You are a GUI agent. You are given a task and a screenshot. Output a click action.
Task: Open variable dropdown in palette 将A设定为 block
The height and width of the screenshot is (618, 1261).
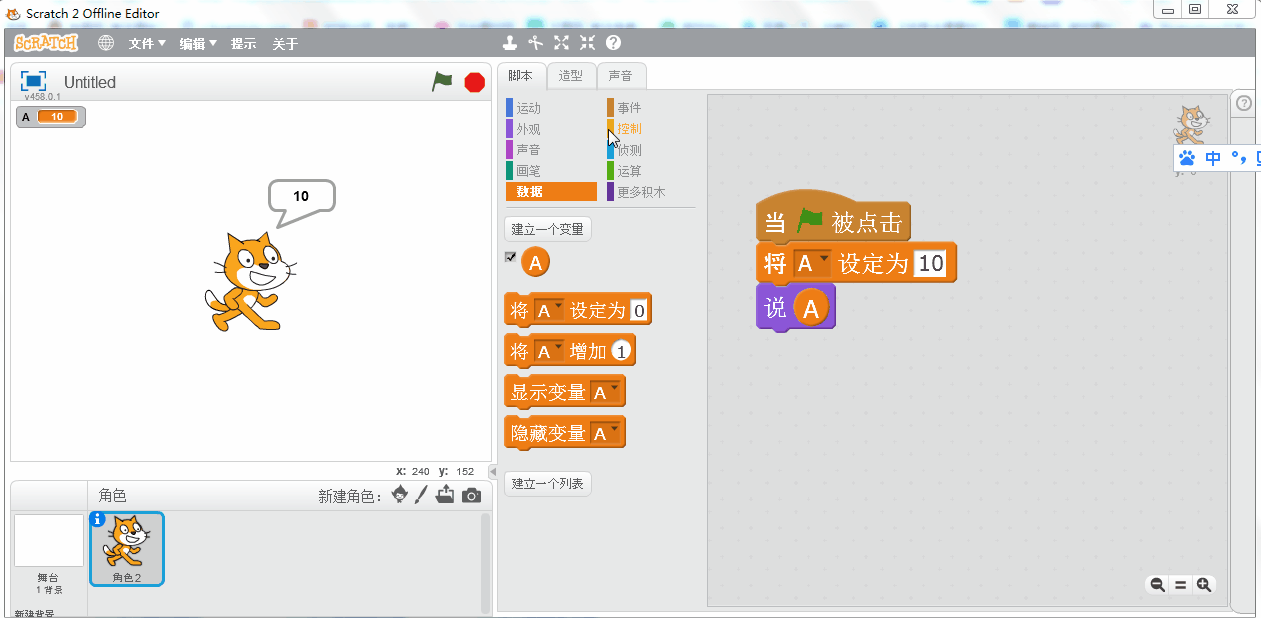click(550, 311)
